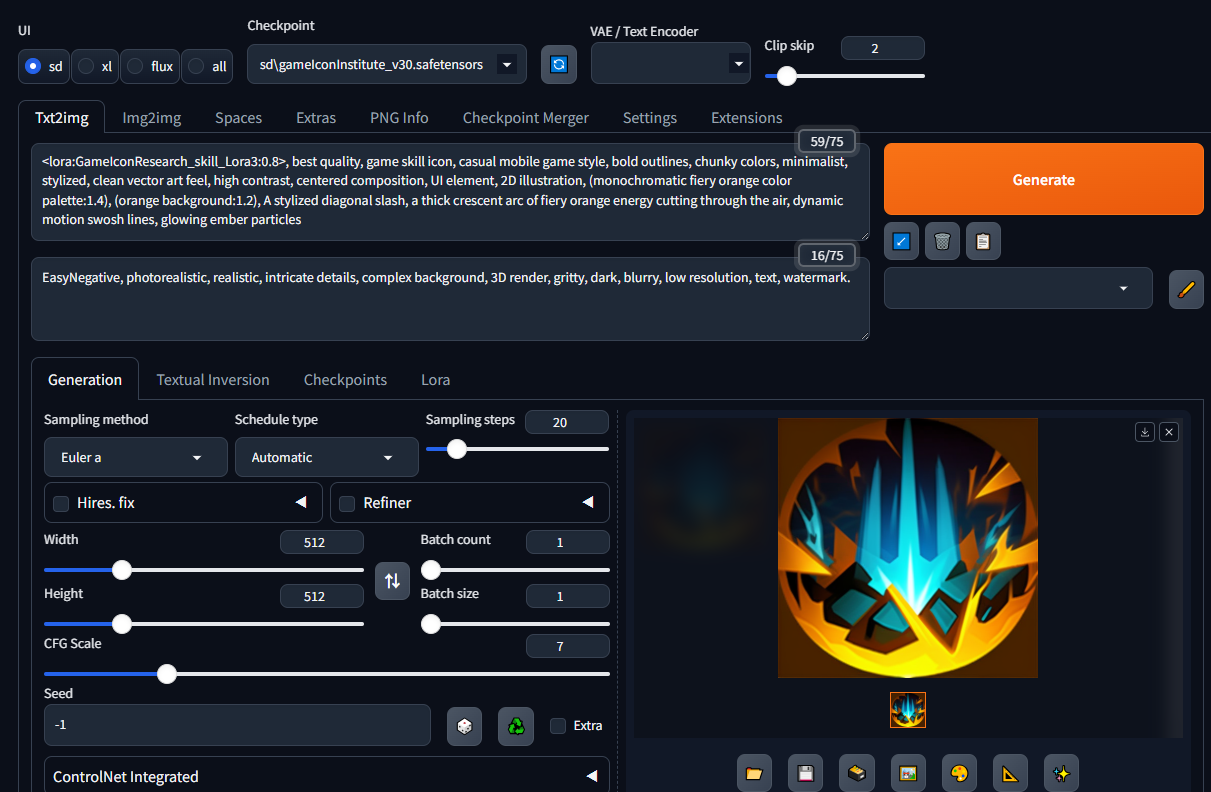Click into the negative prompt text box

[450, 299]
